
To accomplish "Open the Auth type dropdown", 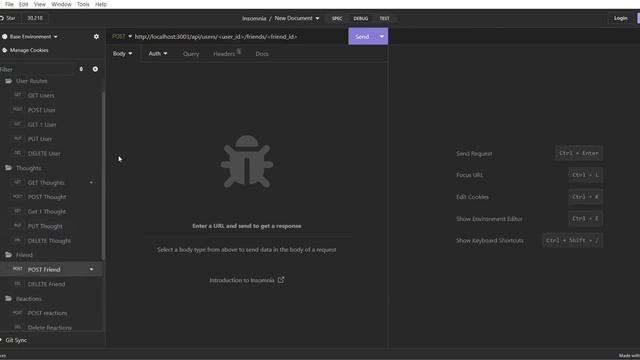I will click(x=158, y=53).
